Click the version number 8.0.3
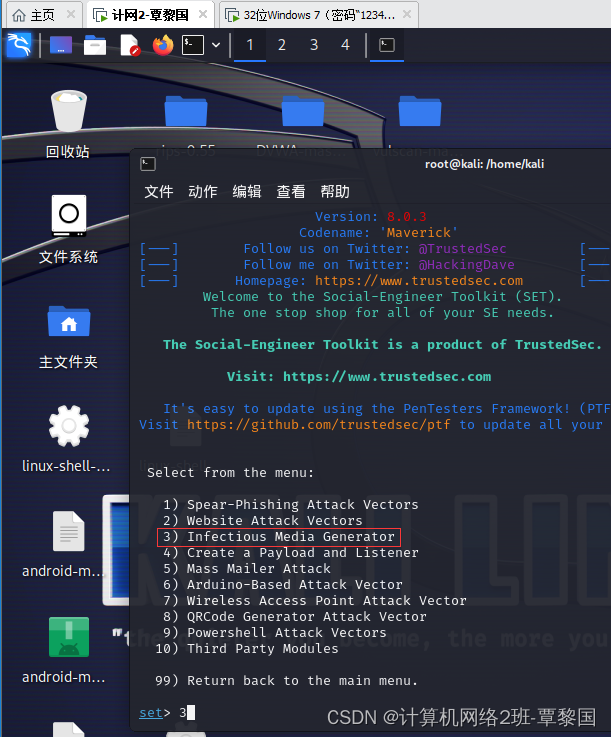This screenshot has height=737, width=611. pos(407,217)
